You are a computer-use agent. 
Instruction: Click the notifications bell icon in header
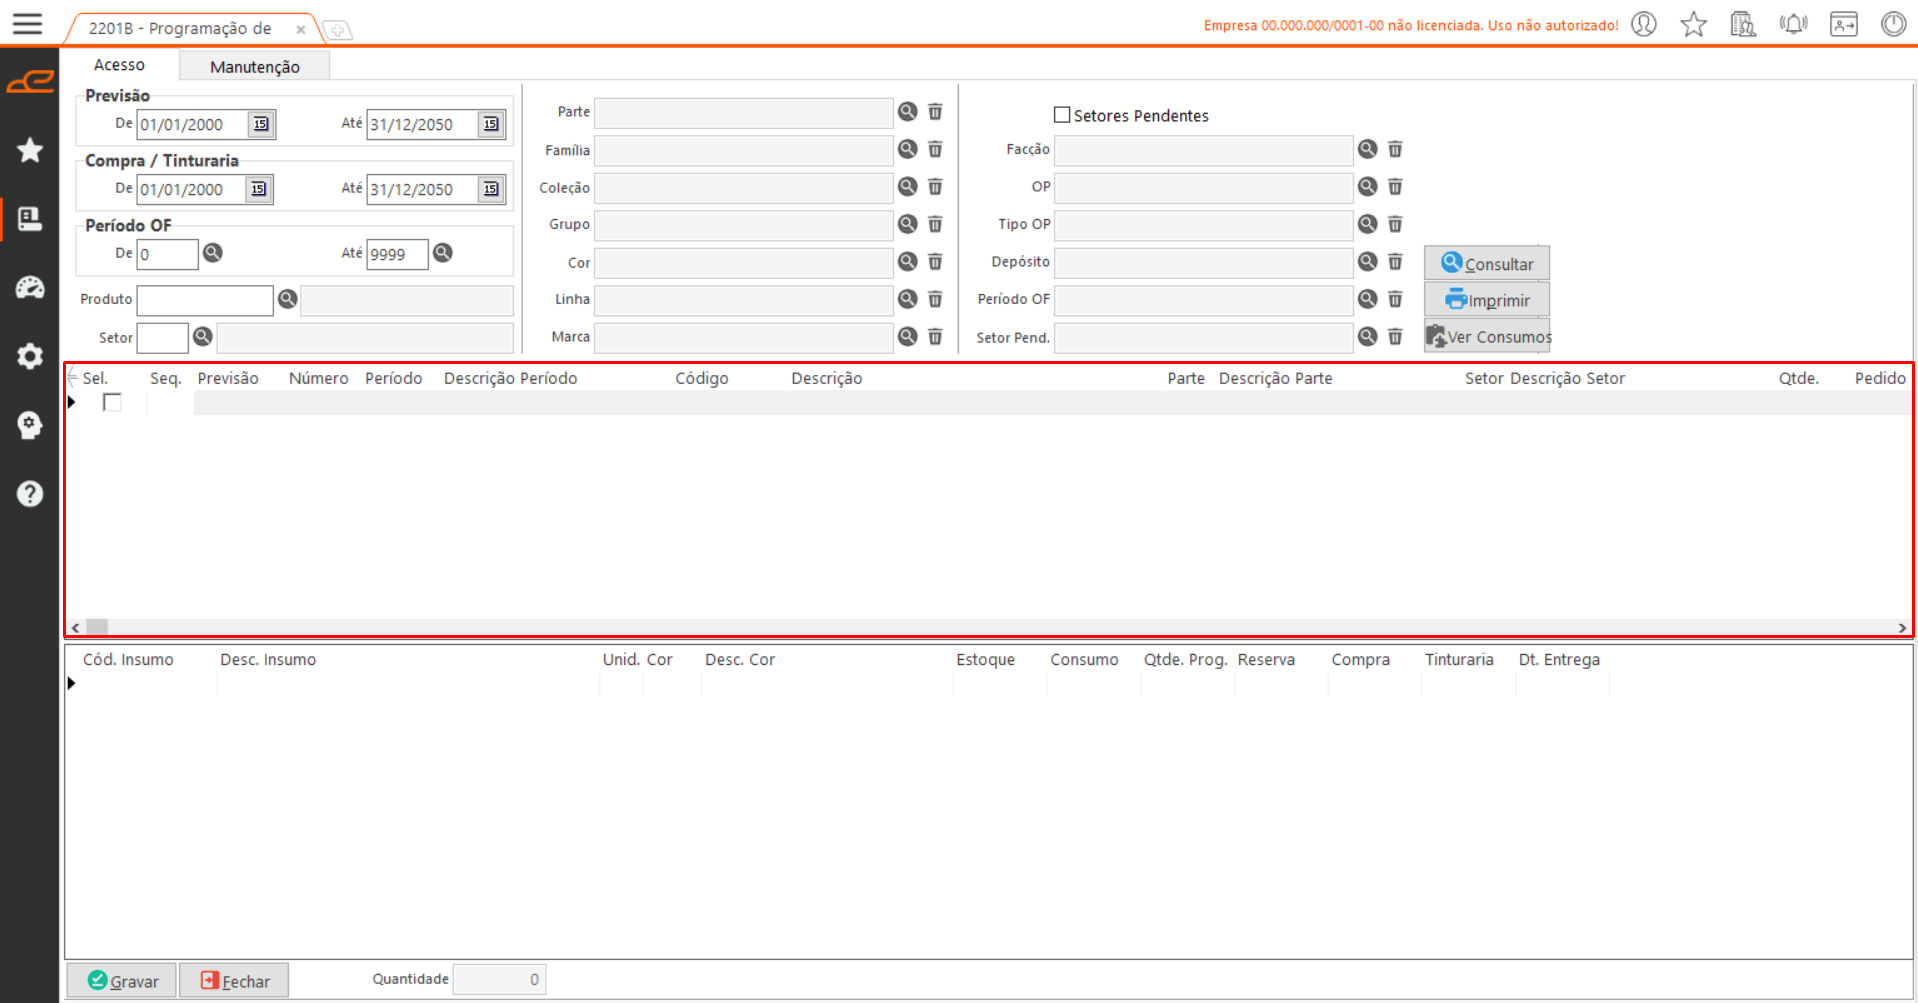1793,24
